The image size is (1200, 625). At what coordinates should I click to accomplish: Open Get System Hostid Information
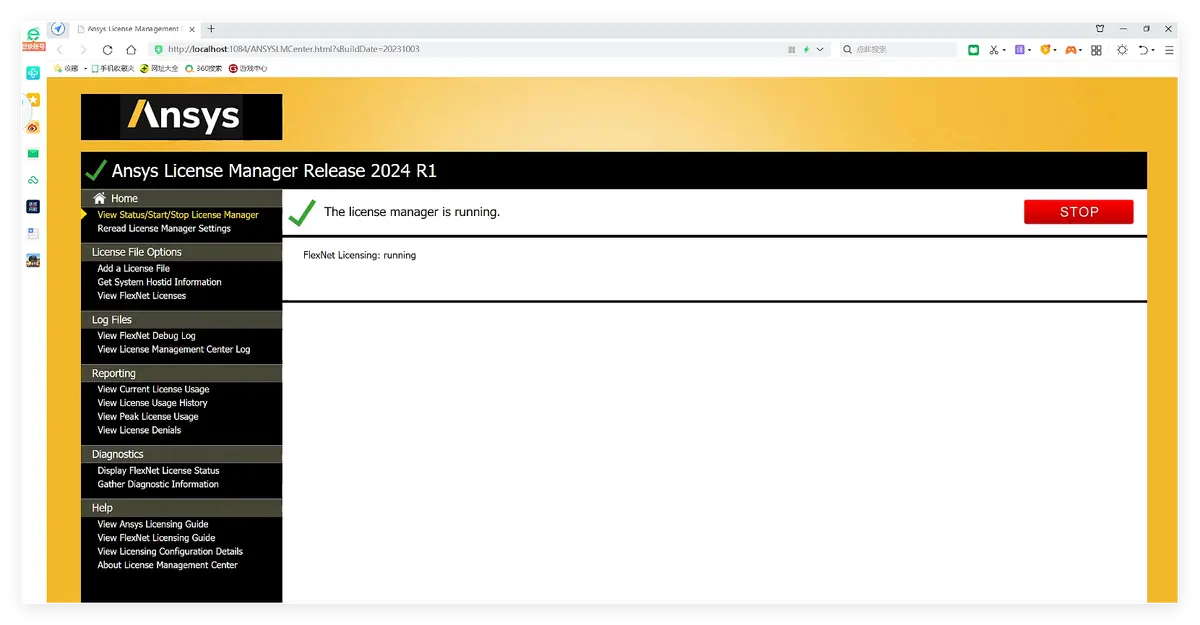pyautogui.click(x=159, y=282)
